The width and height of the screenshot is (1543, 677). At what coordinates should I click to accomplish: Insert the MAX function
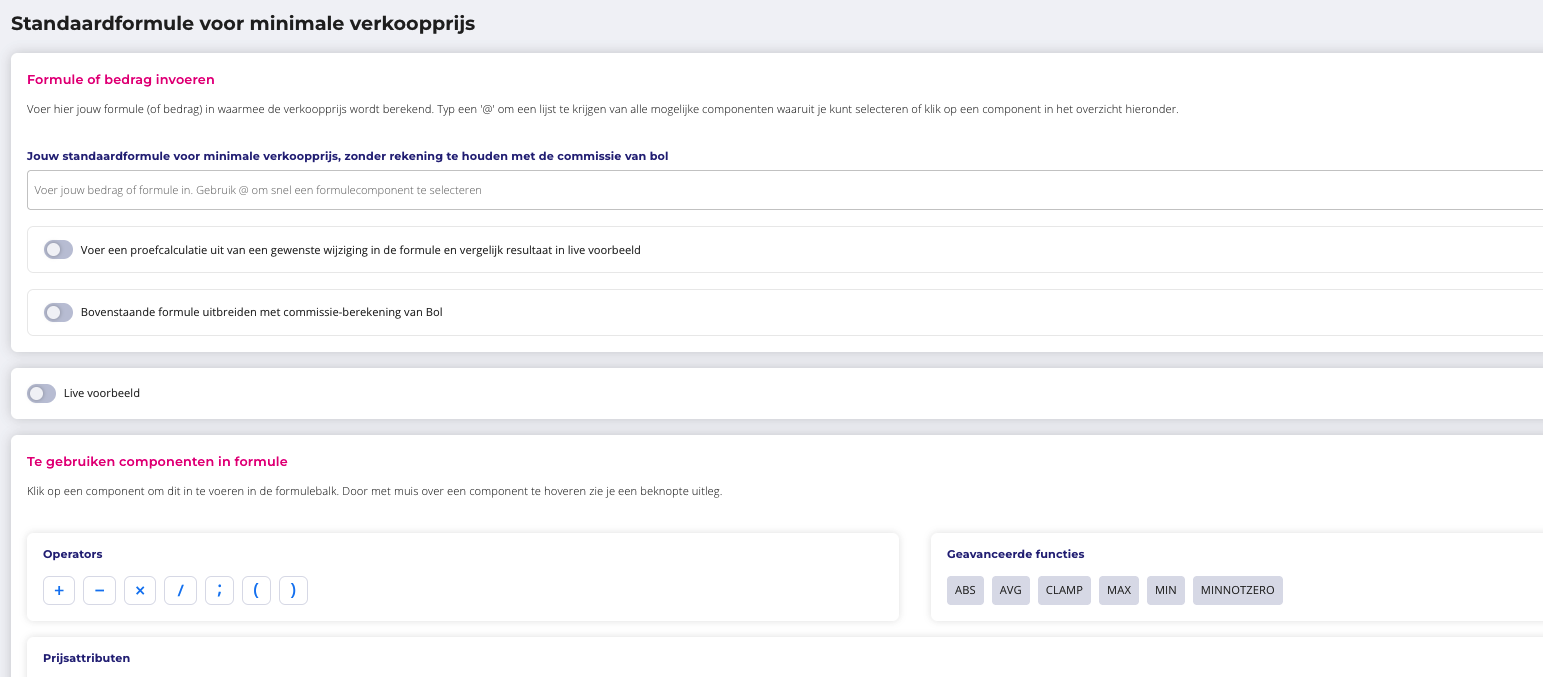(1119, 590)
